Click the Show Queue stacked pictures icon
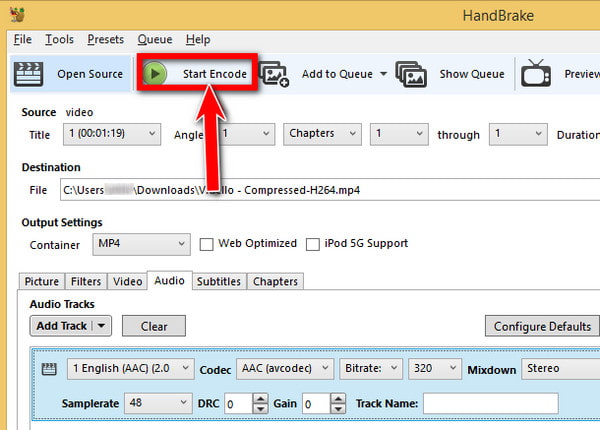 [411, 74]
